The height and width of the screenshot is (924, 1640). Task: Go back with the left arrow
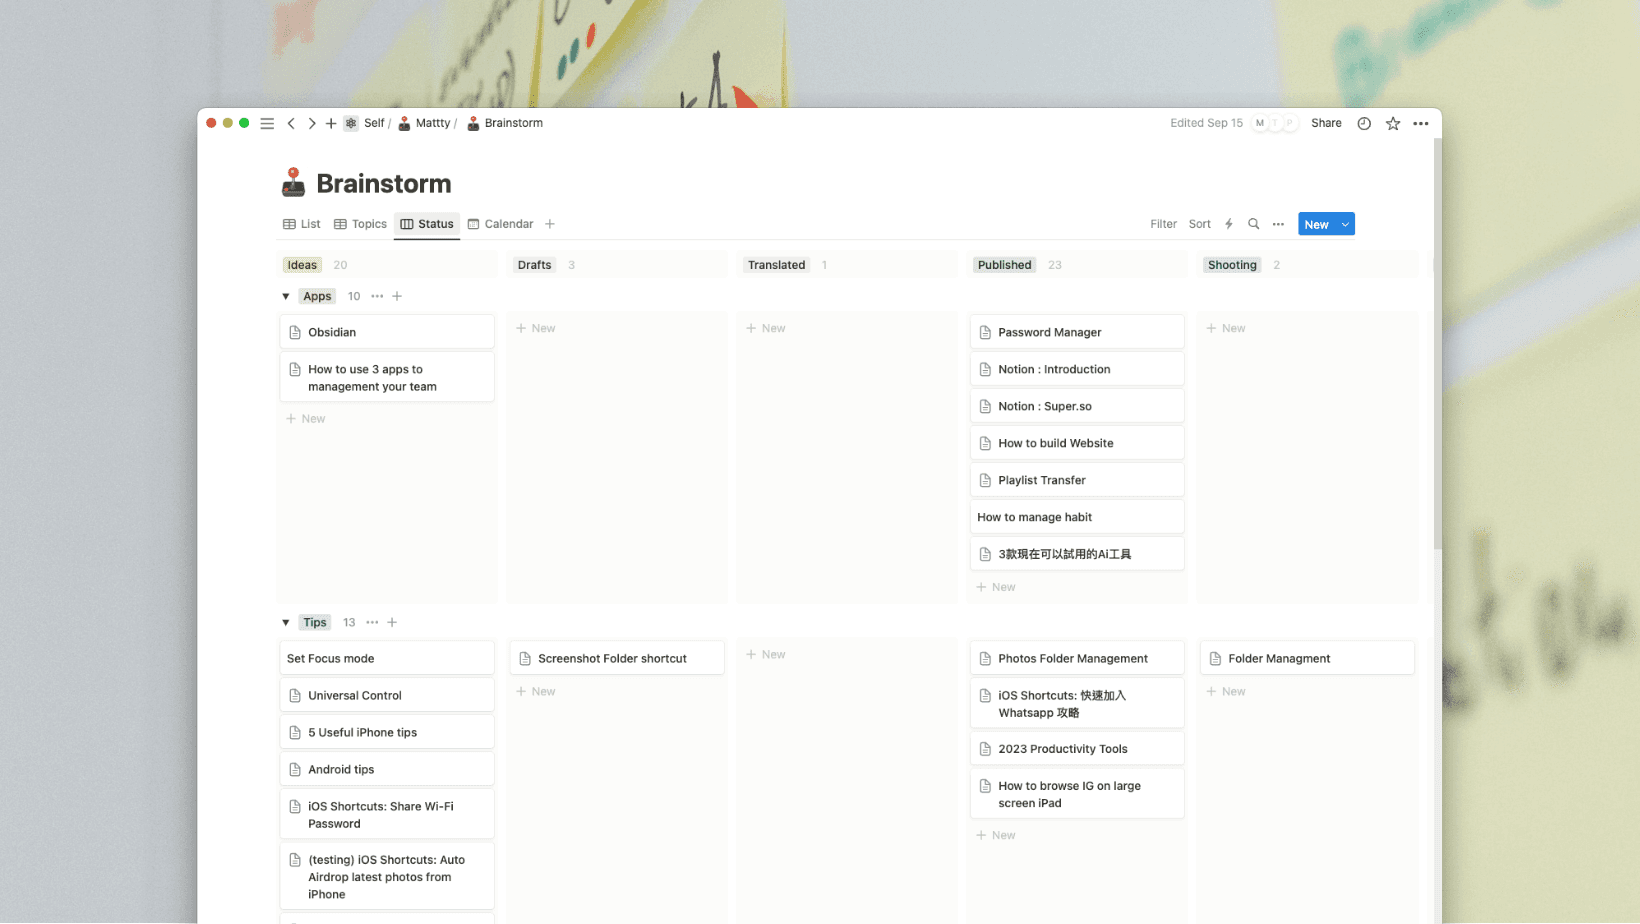[291, 123]
